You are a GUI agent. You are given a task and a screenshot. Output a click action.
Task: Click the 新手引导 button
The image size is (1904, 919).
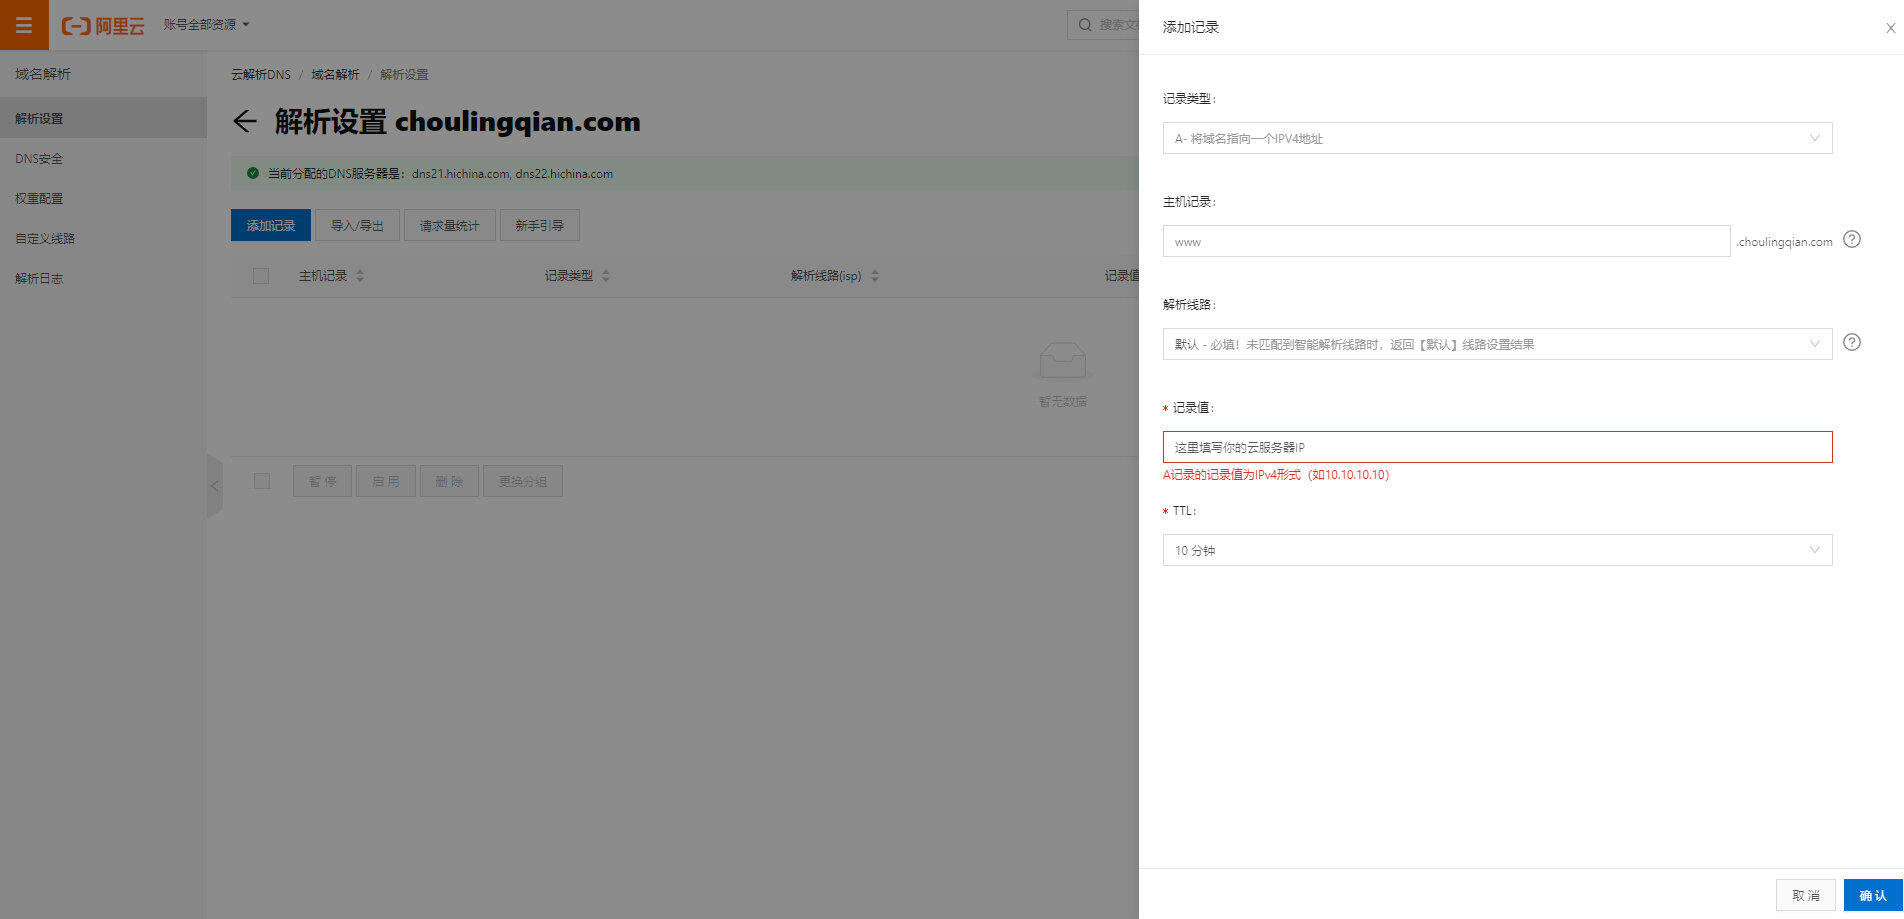tap(540, 225)
